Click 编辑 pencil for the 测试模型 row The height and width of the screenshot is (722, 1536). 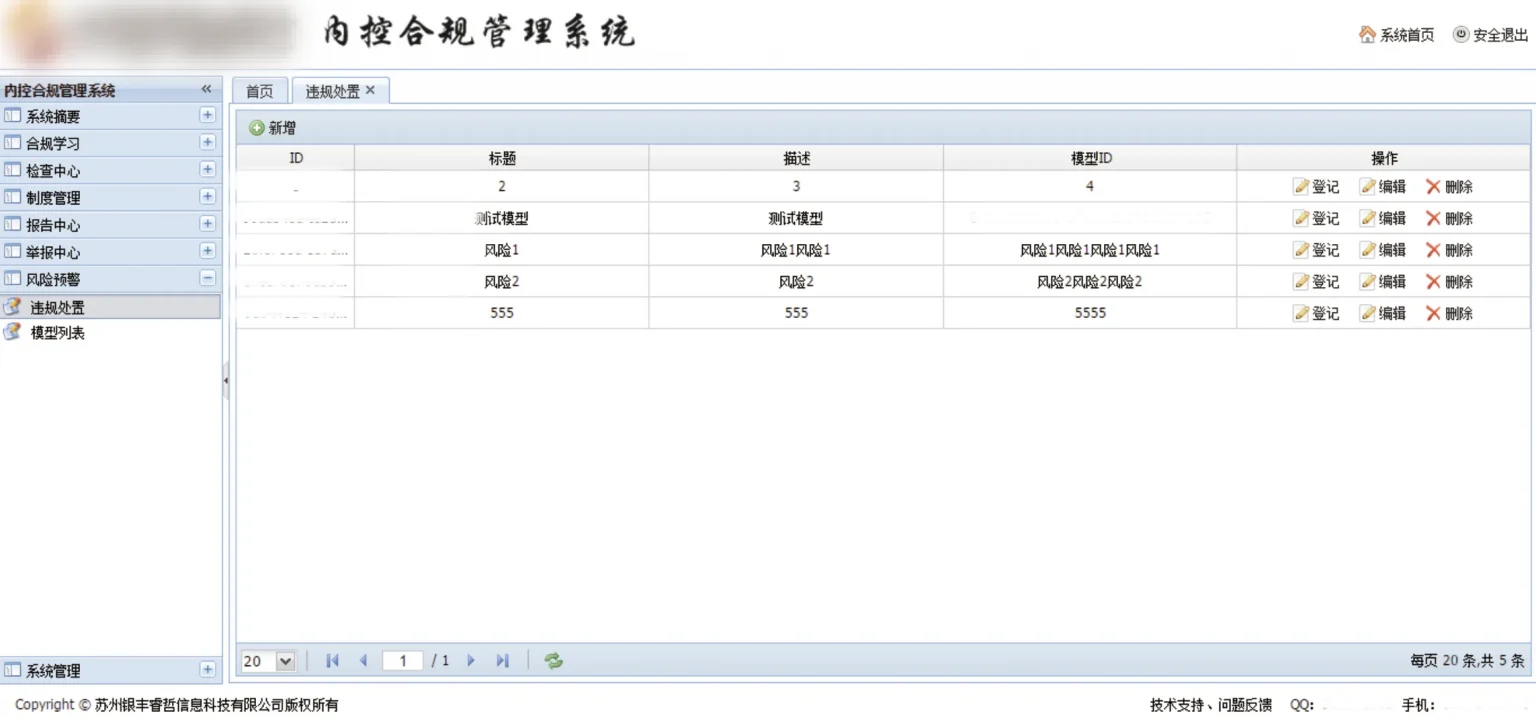pos(1368,218)
